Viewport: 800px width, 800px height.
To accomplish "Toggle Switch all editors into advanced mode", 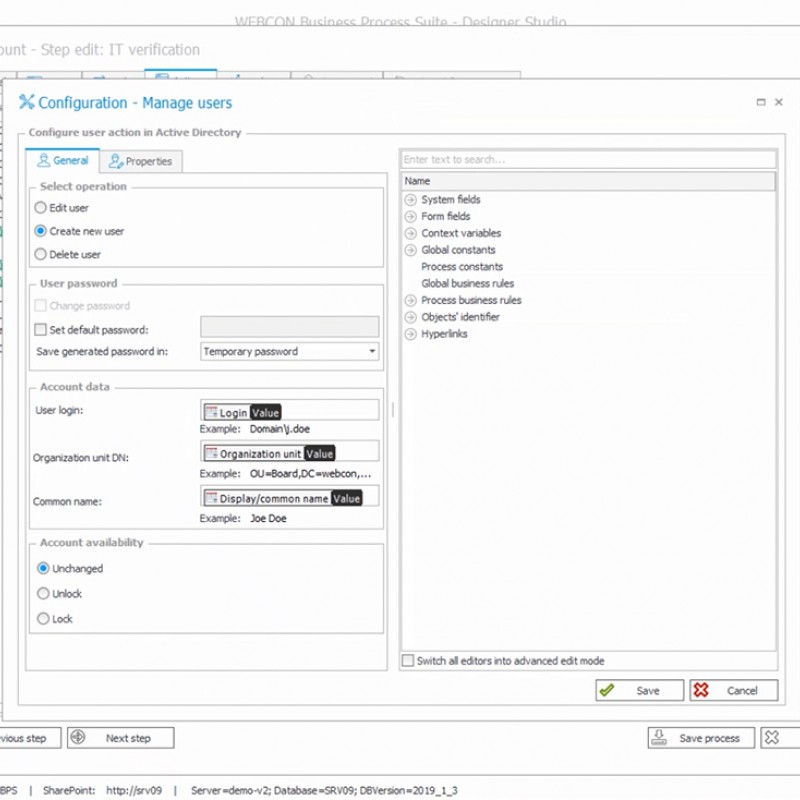I will (408, 661).
